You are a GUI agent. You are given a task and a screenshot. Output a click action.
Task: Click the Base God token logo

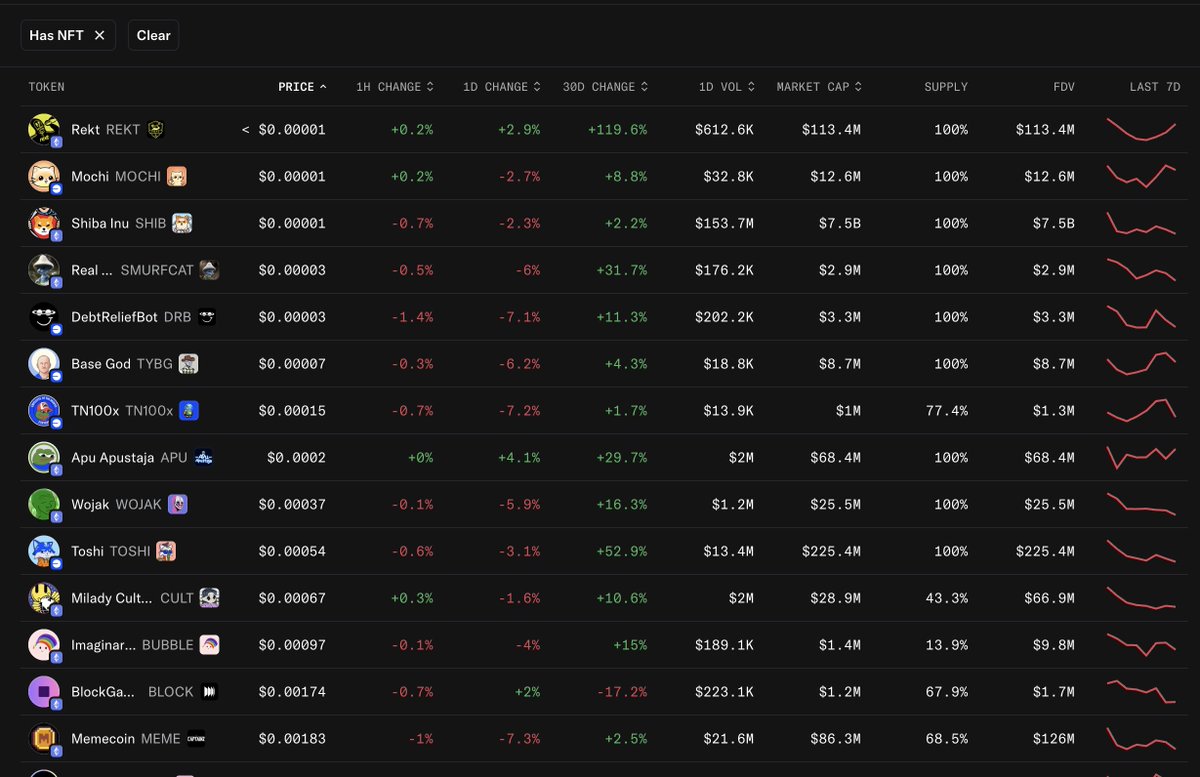point(44,364)
